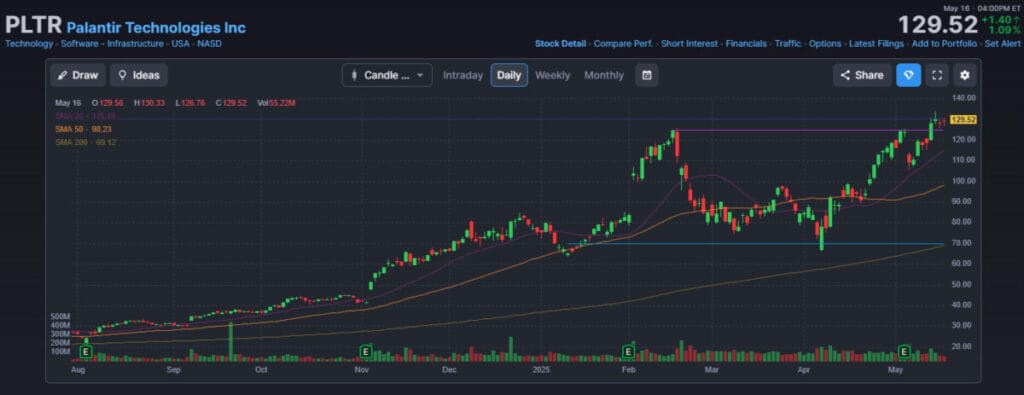Open the Latest Filings link
Viewport: 1024px width, 395px height.
[876, 44]
